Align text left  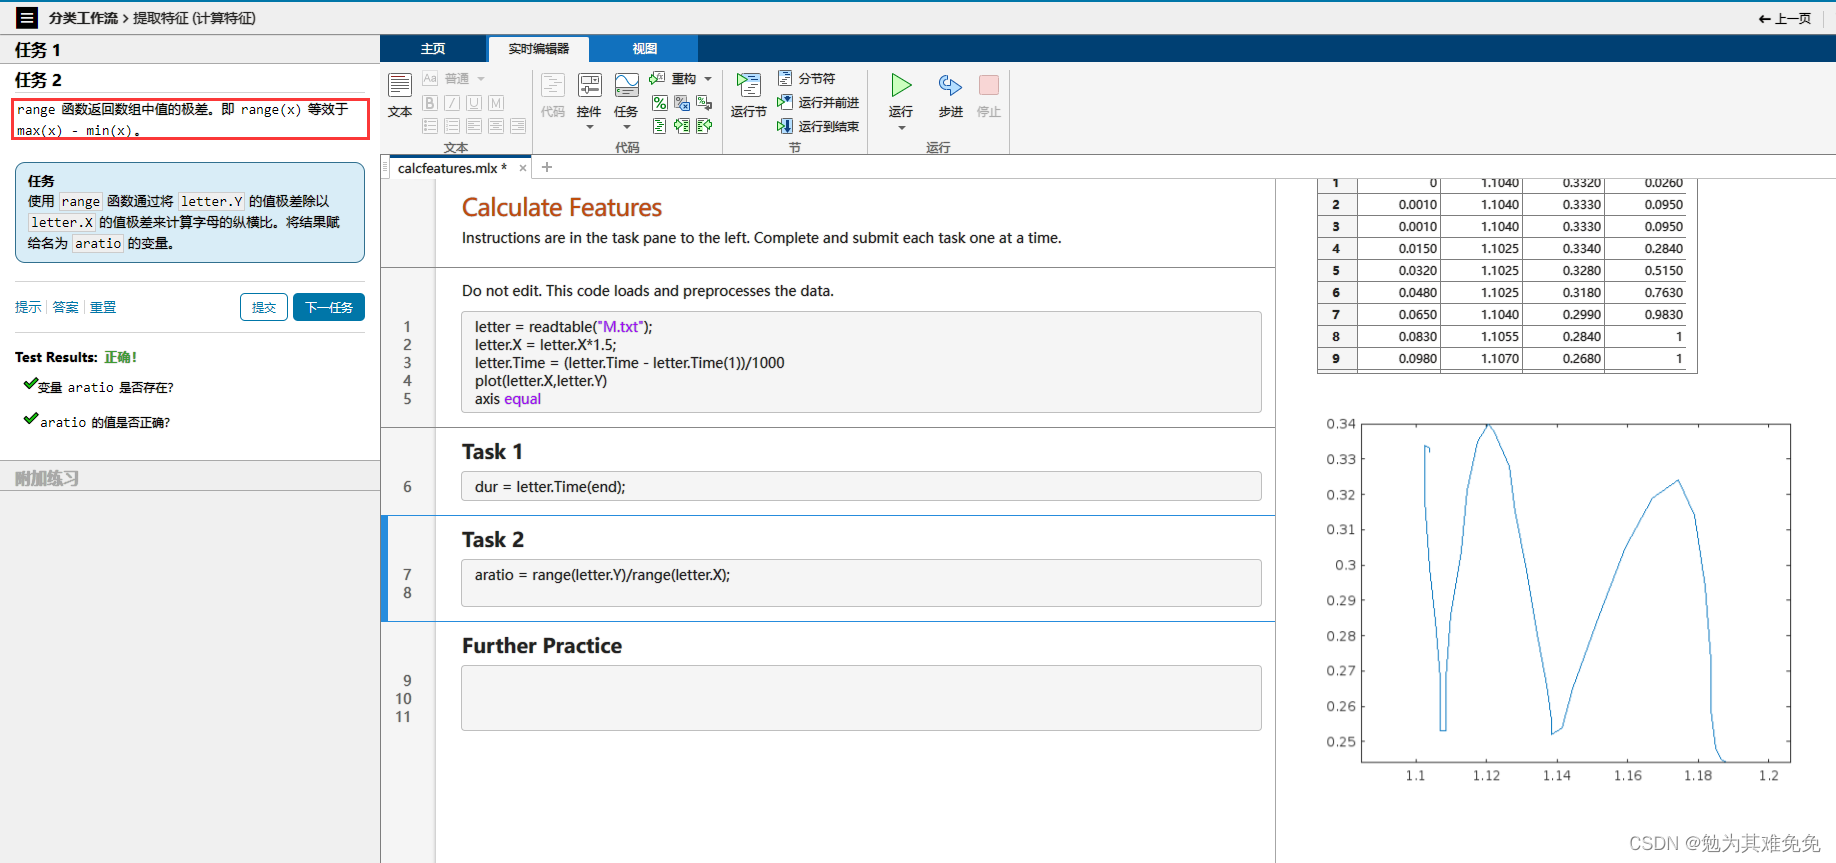point(474,126)
